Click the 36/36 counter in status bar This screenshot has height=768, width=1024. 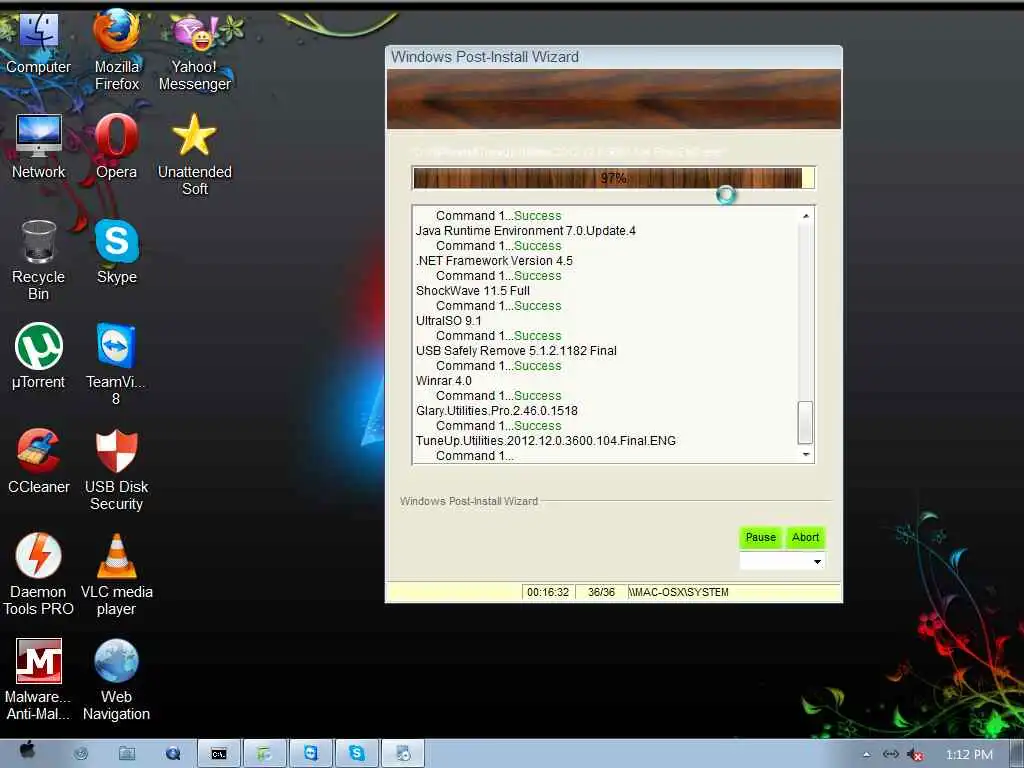pos(601,592)
